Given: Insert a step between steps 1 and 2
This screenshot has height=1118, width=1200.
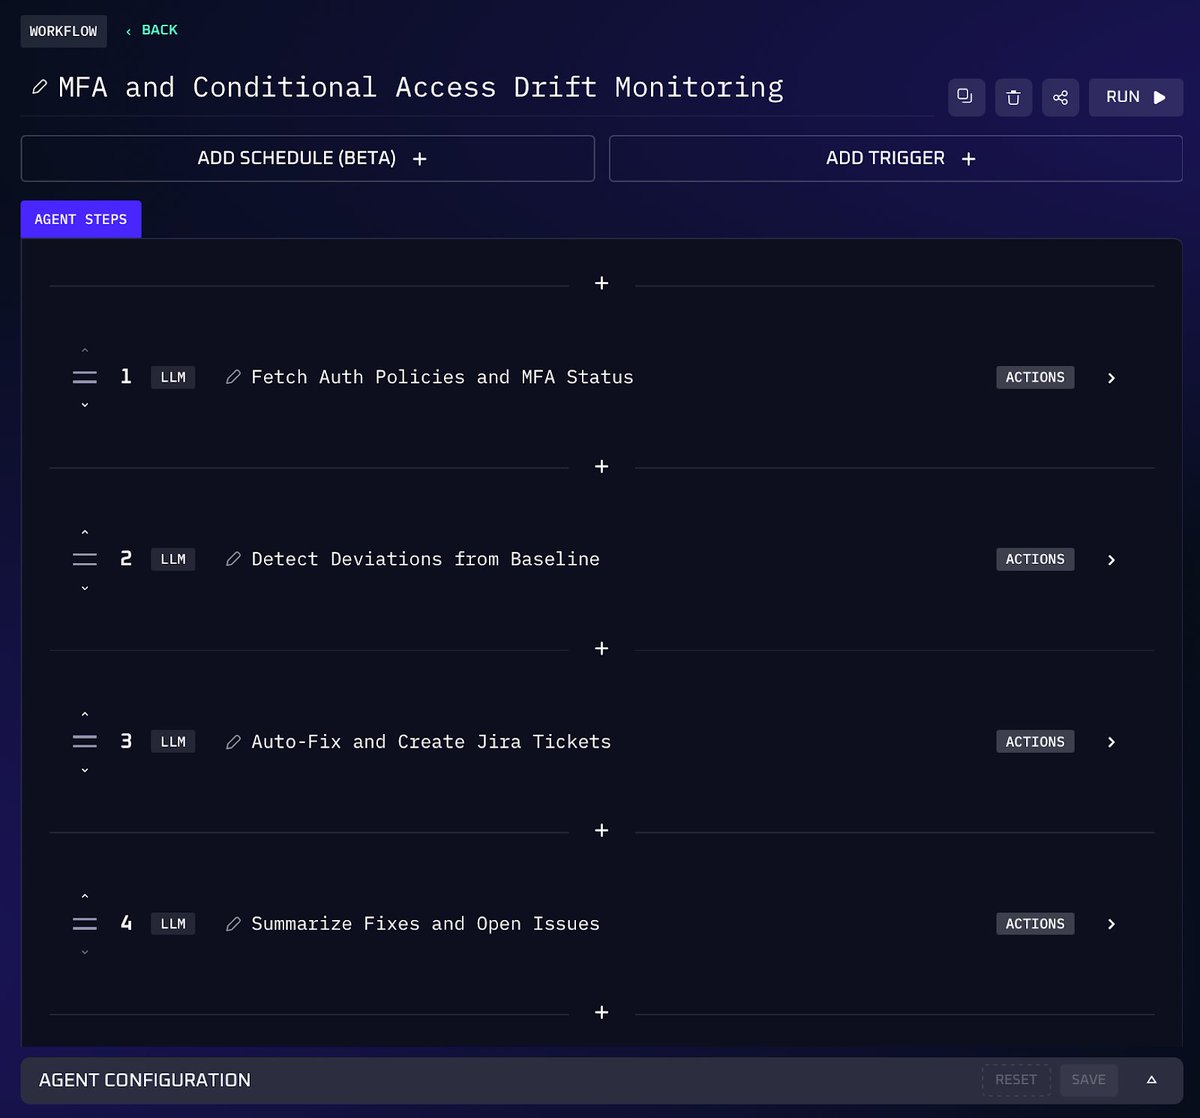Looking at the screenshot, I should pos(602,467).
